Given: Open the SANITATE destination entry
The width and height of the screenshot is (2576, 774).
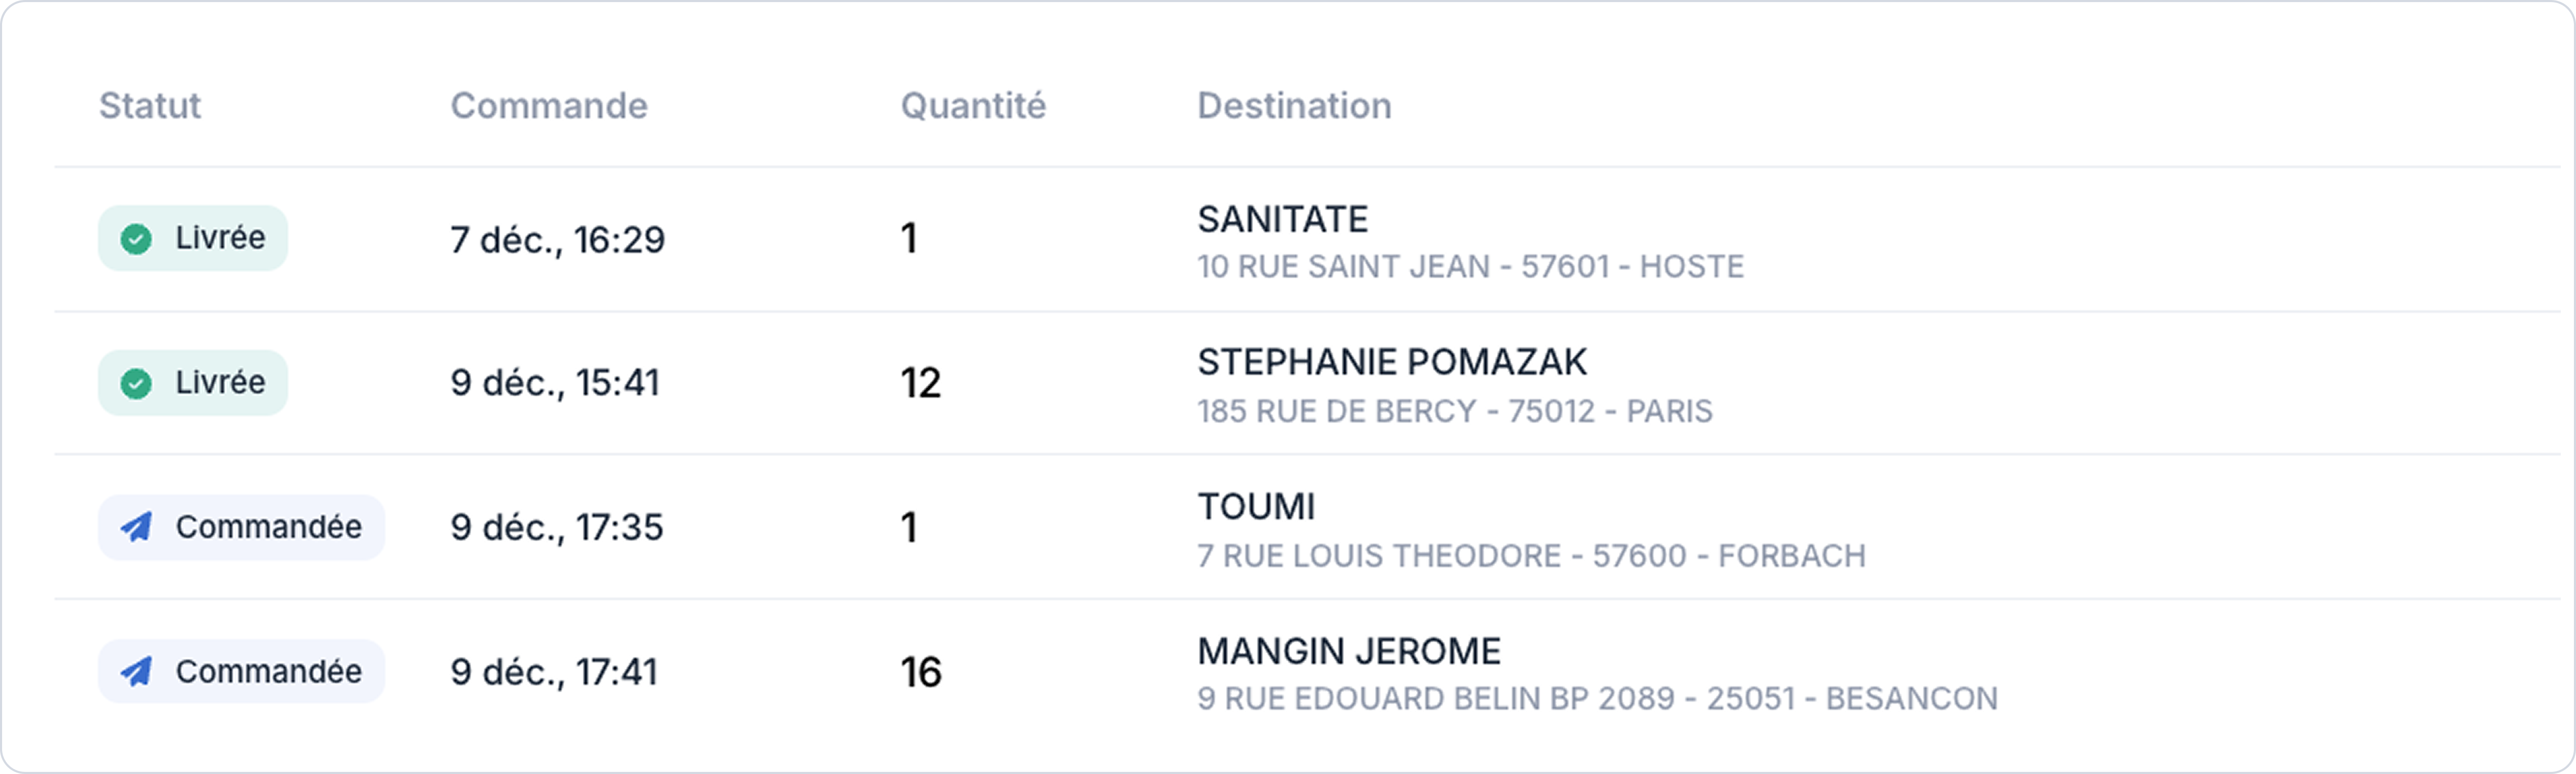Looking at the screenshot, I should tap(1282, 220).
